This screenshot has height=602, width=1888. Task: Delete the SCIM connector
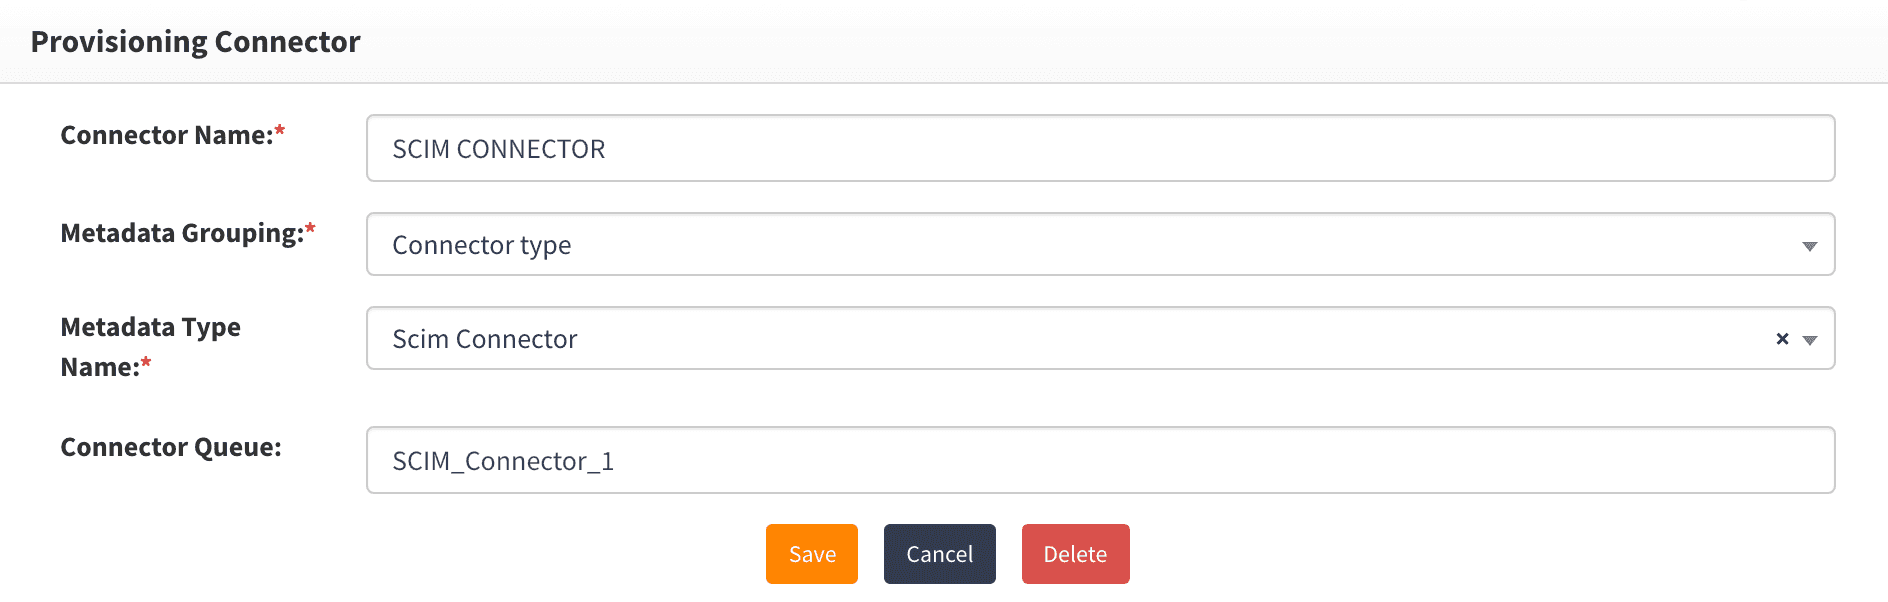point(1075,554)
